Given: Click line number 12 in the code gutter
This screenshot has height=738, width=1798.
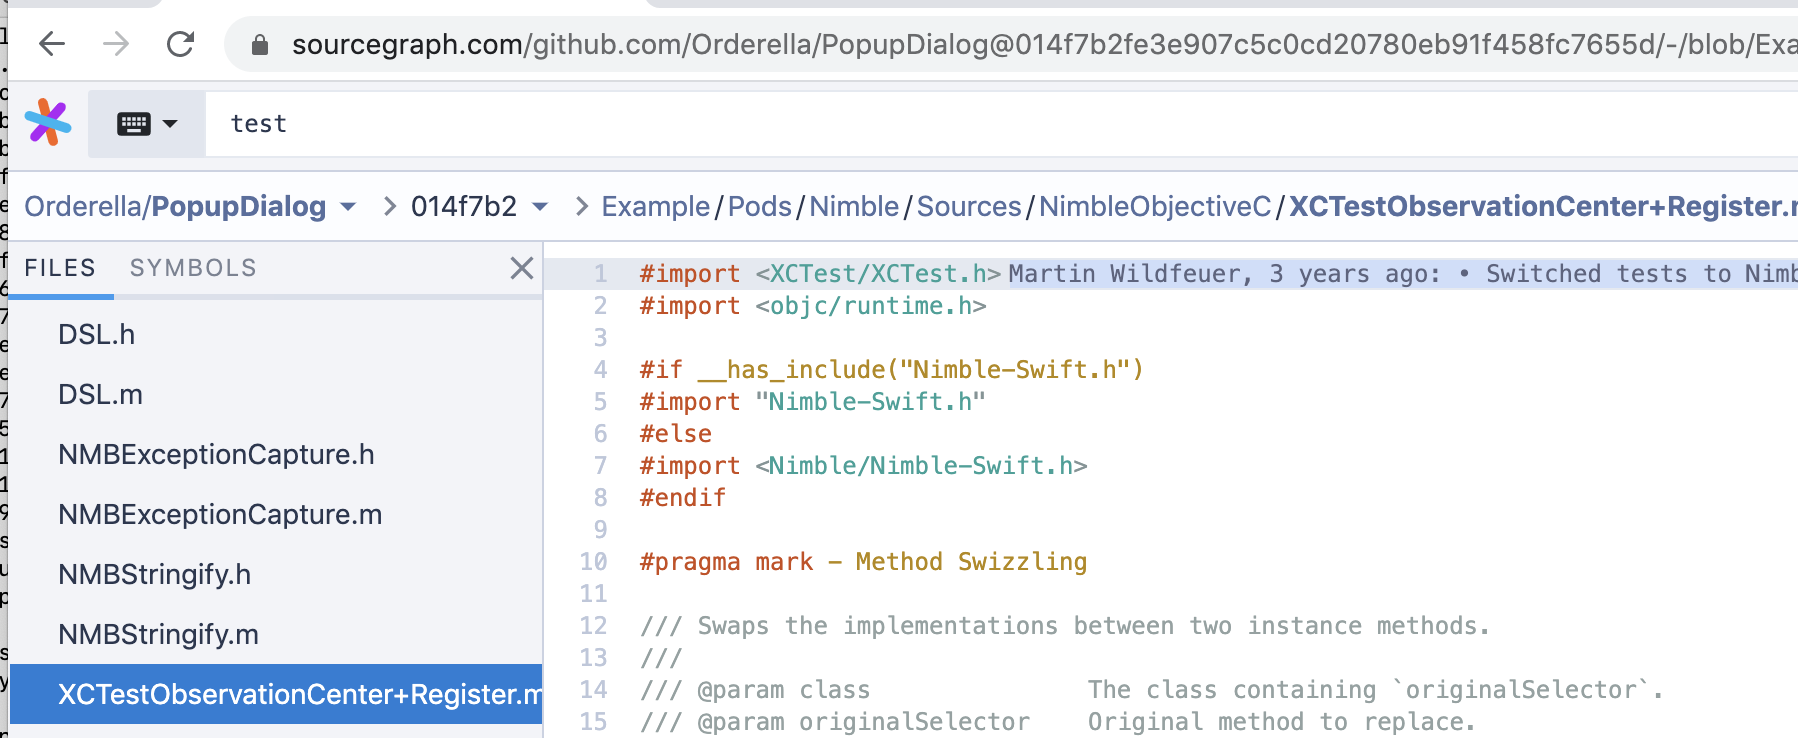Looking at the screenshot, I should 593,625.
